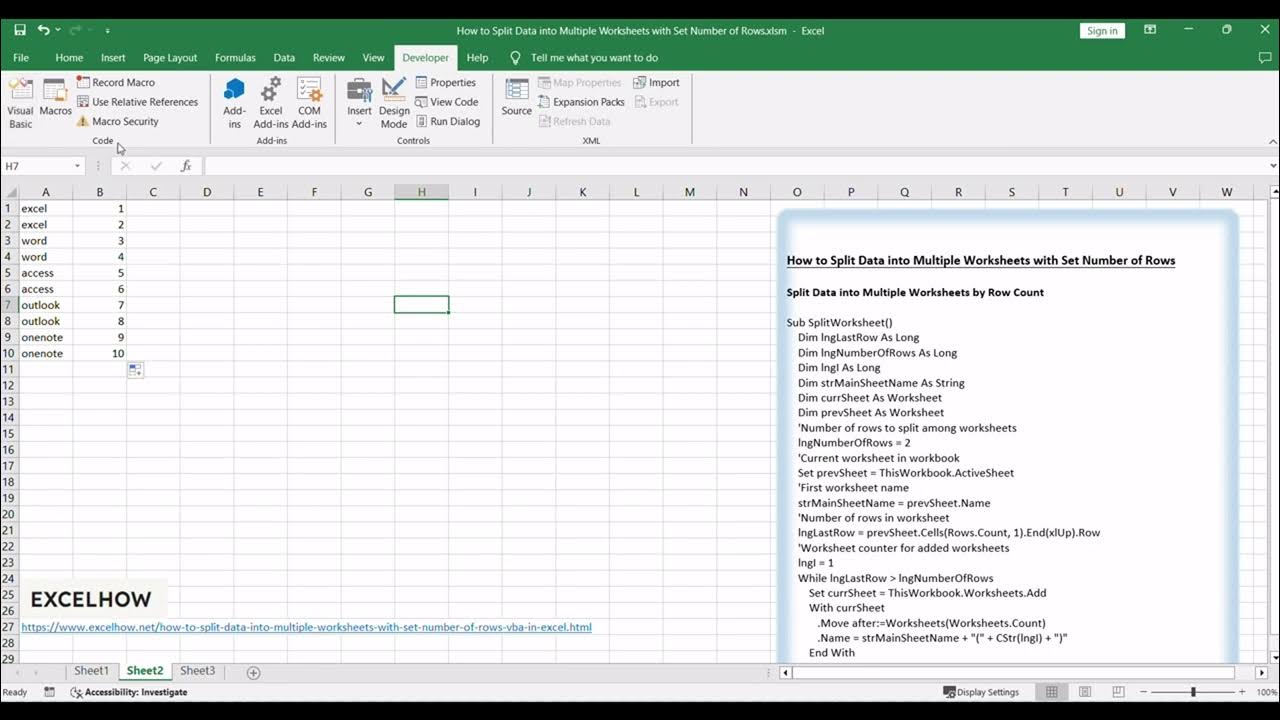Open COM Add-ins dialog
The width and height of the screenshot is (1280, 720).
tap(309, 103)
